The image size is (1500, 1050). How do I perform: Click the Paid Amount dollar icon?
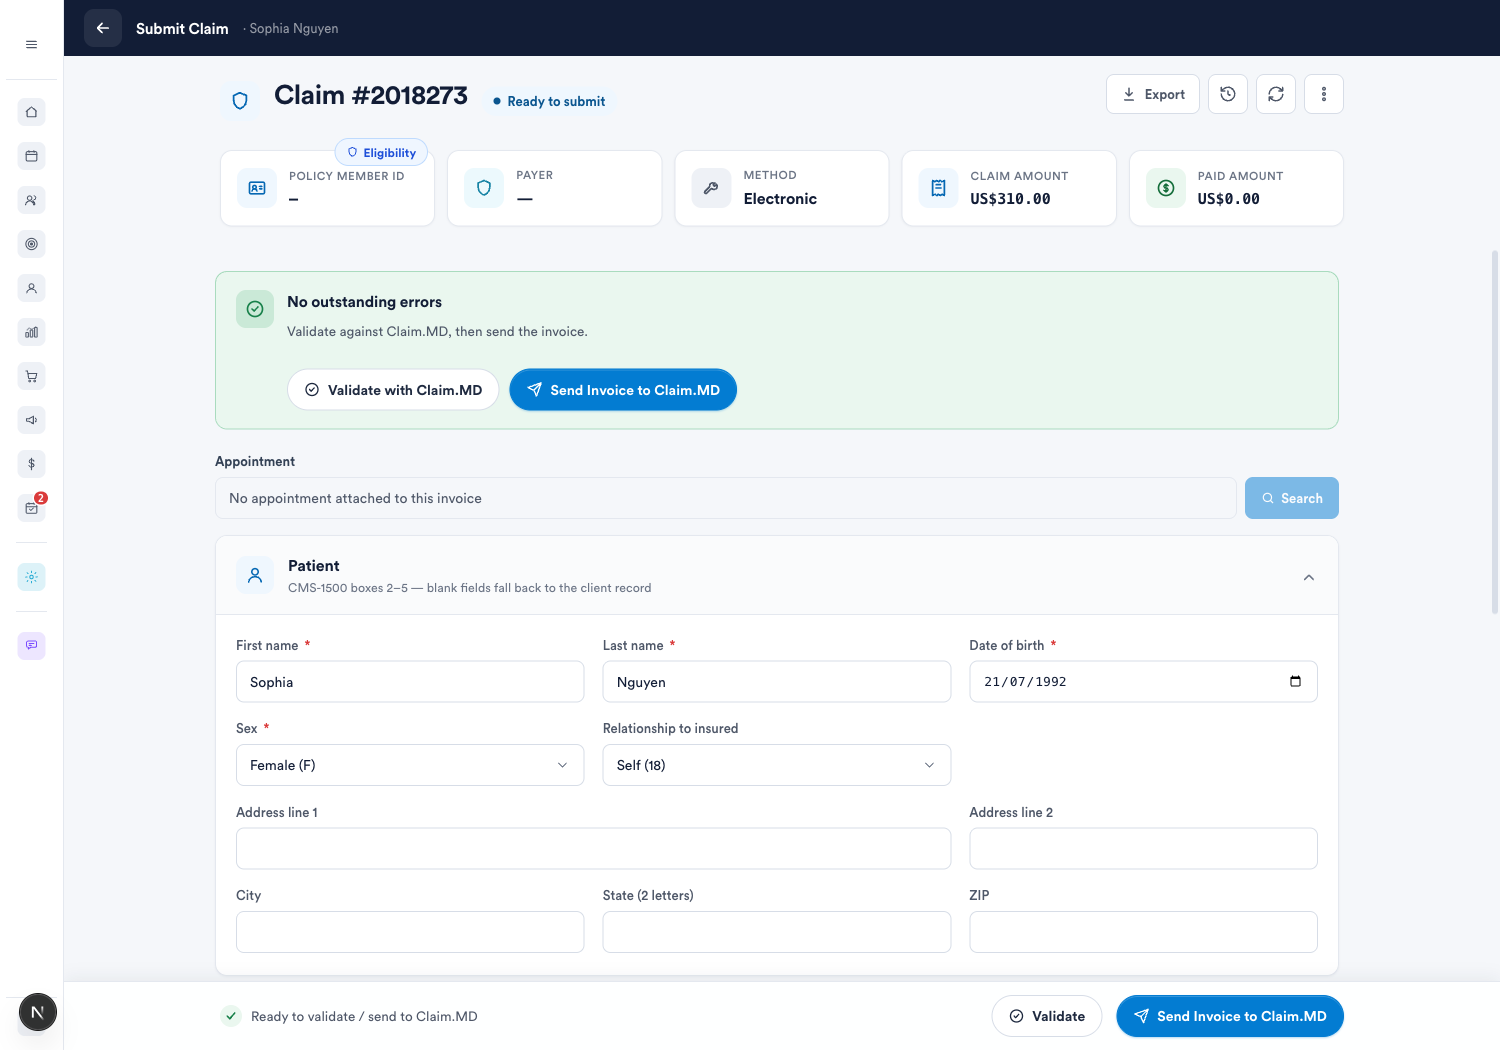(1166, 188)
